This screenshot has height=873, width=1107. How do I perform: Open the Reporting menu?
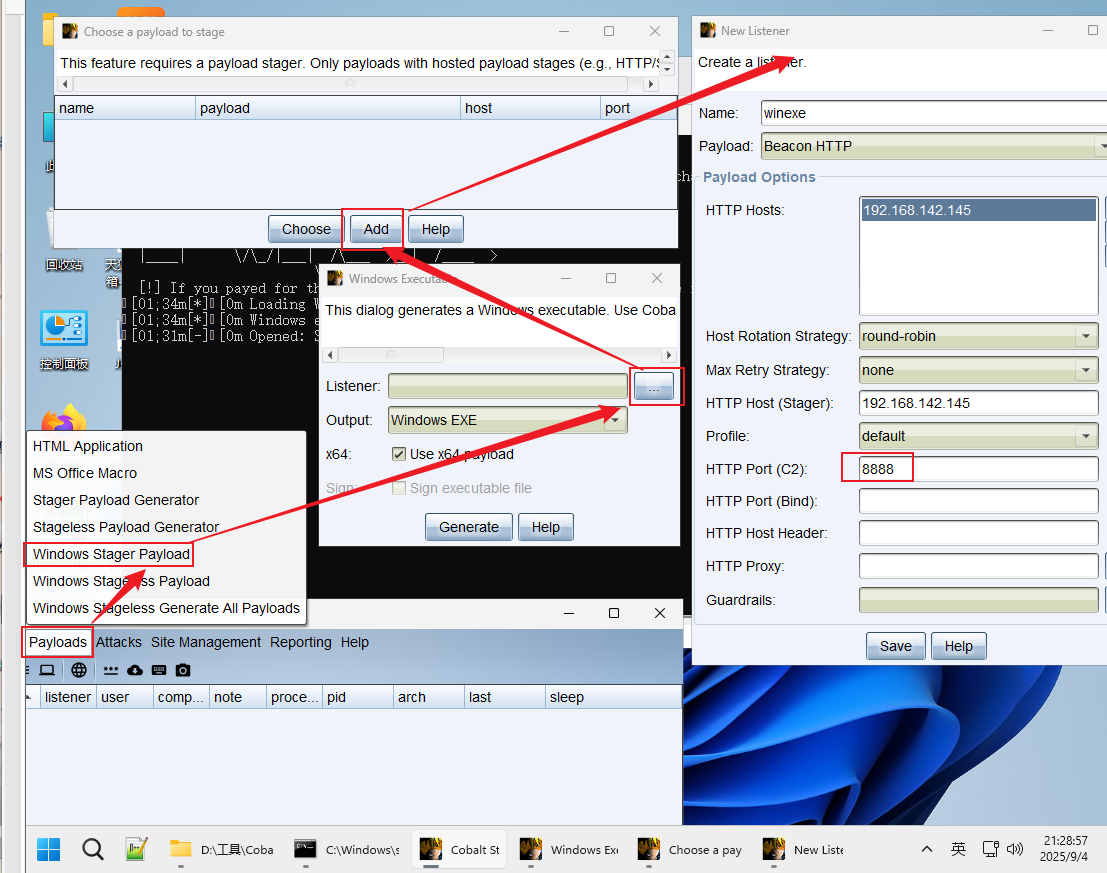tap(301, 642)
